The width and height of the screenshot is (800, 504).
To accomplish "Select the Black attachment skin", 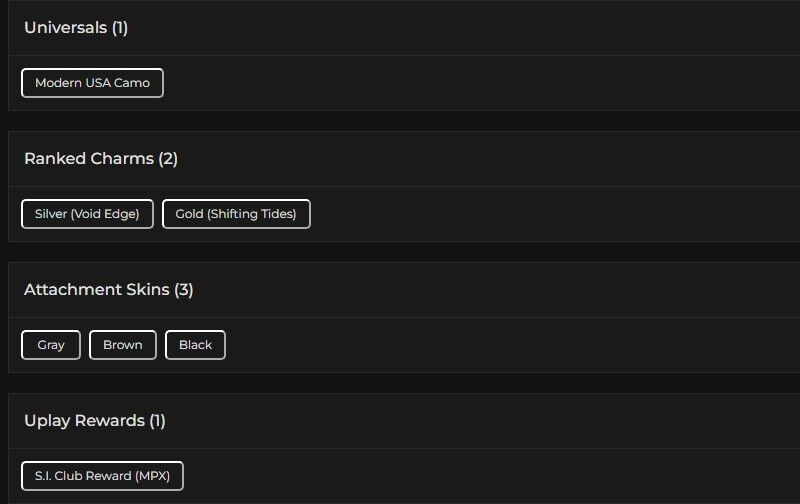I will click(195, 345).
